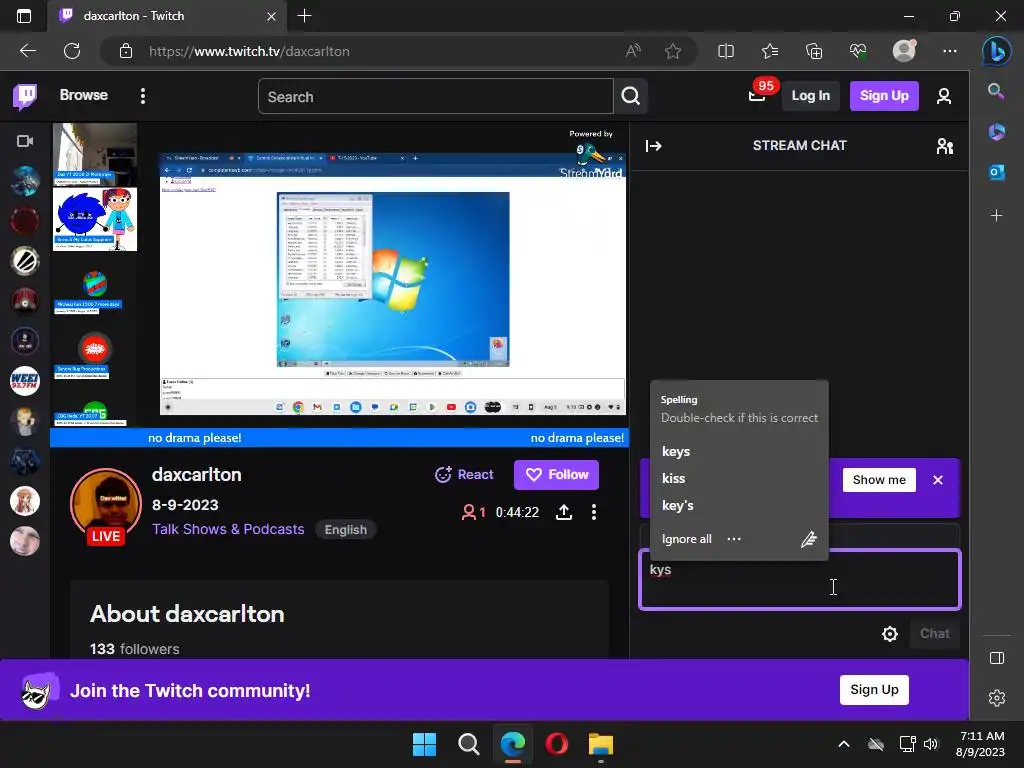Open the Edge sidebar search icon
The height and width of the screenshot is (768, 1024).
point(996,91)
